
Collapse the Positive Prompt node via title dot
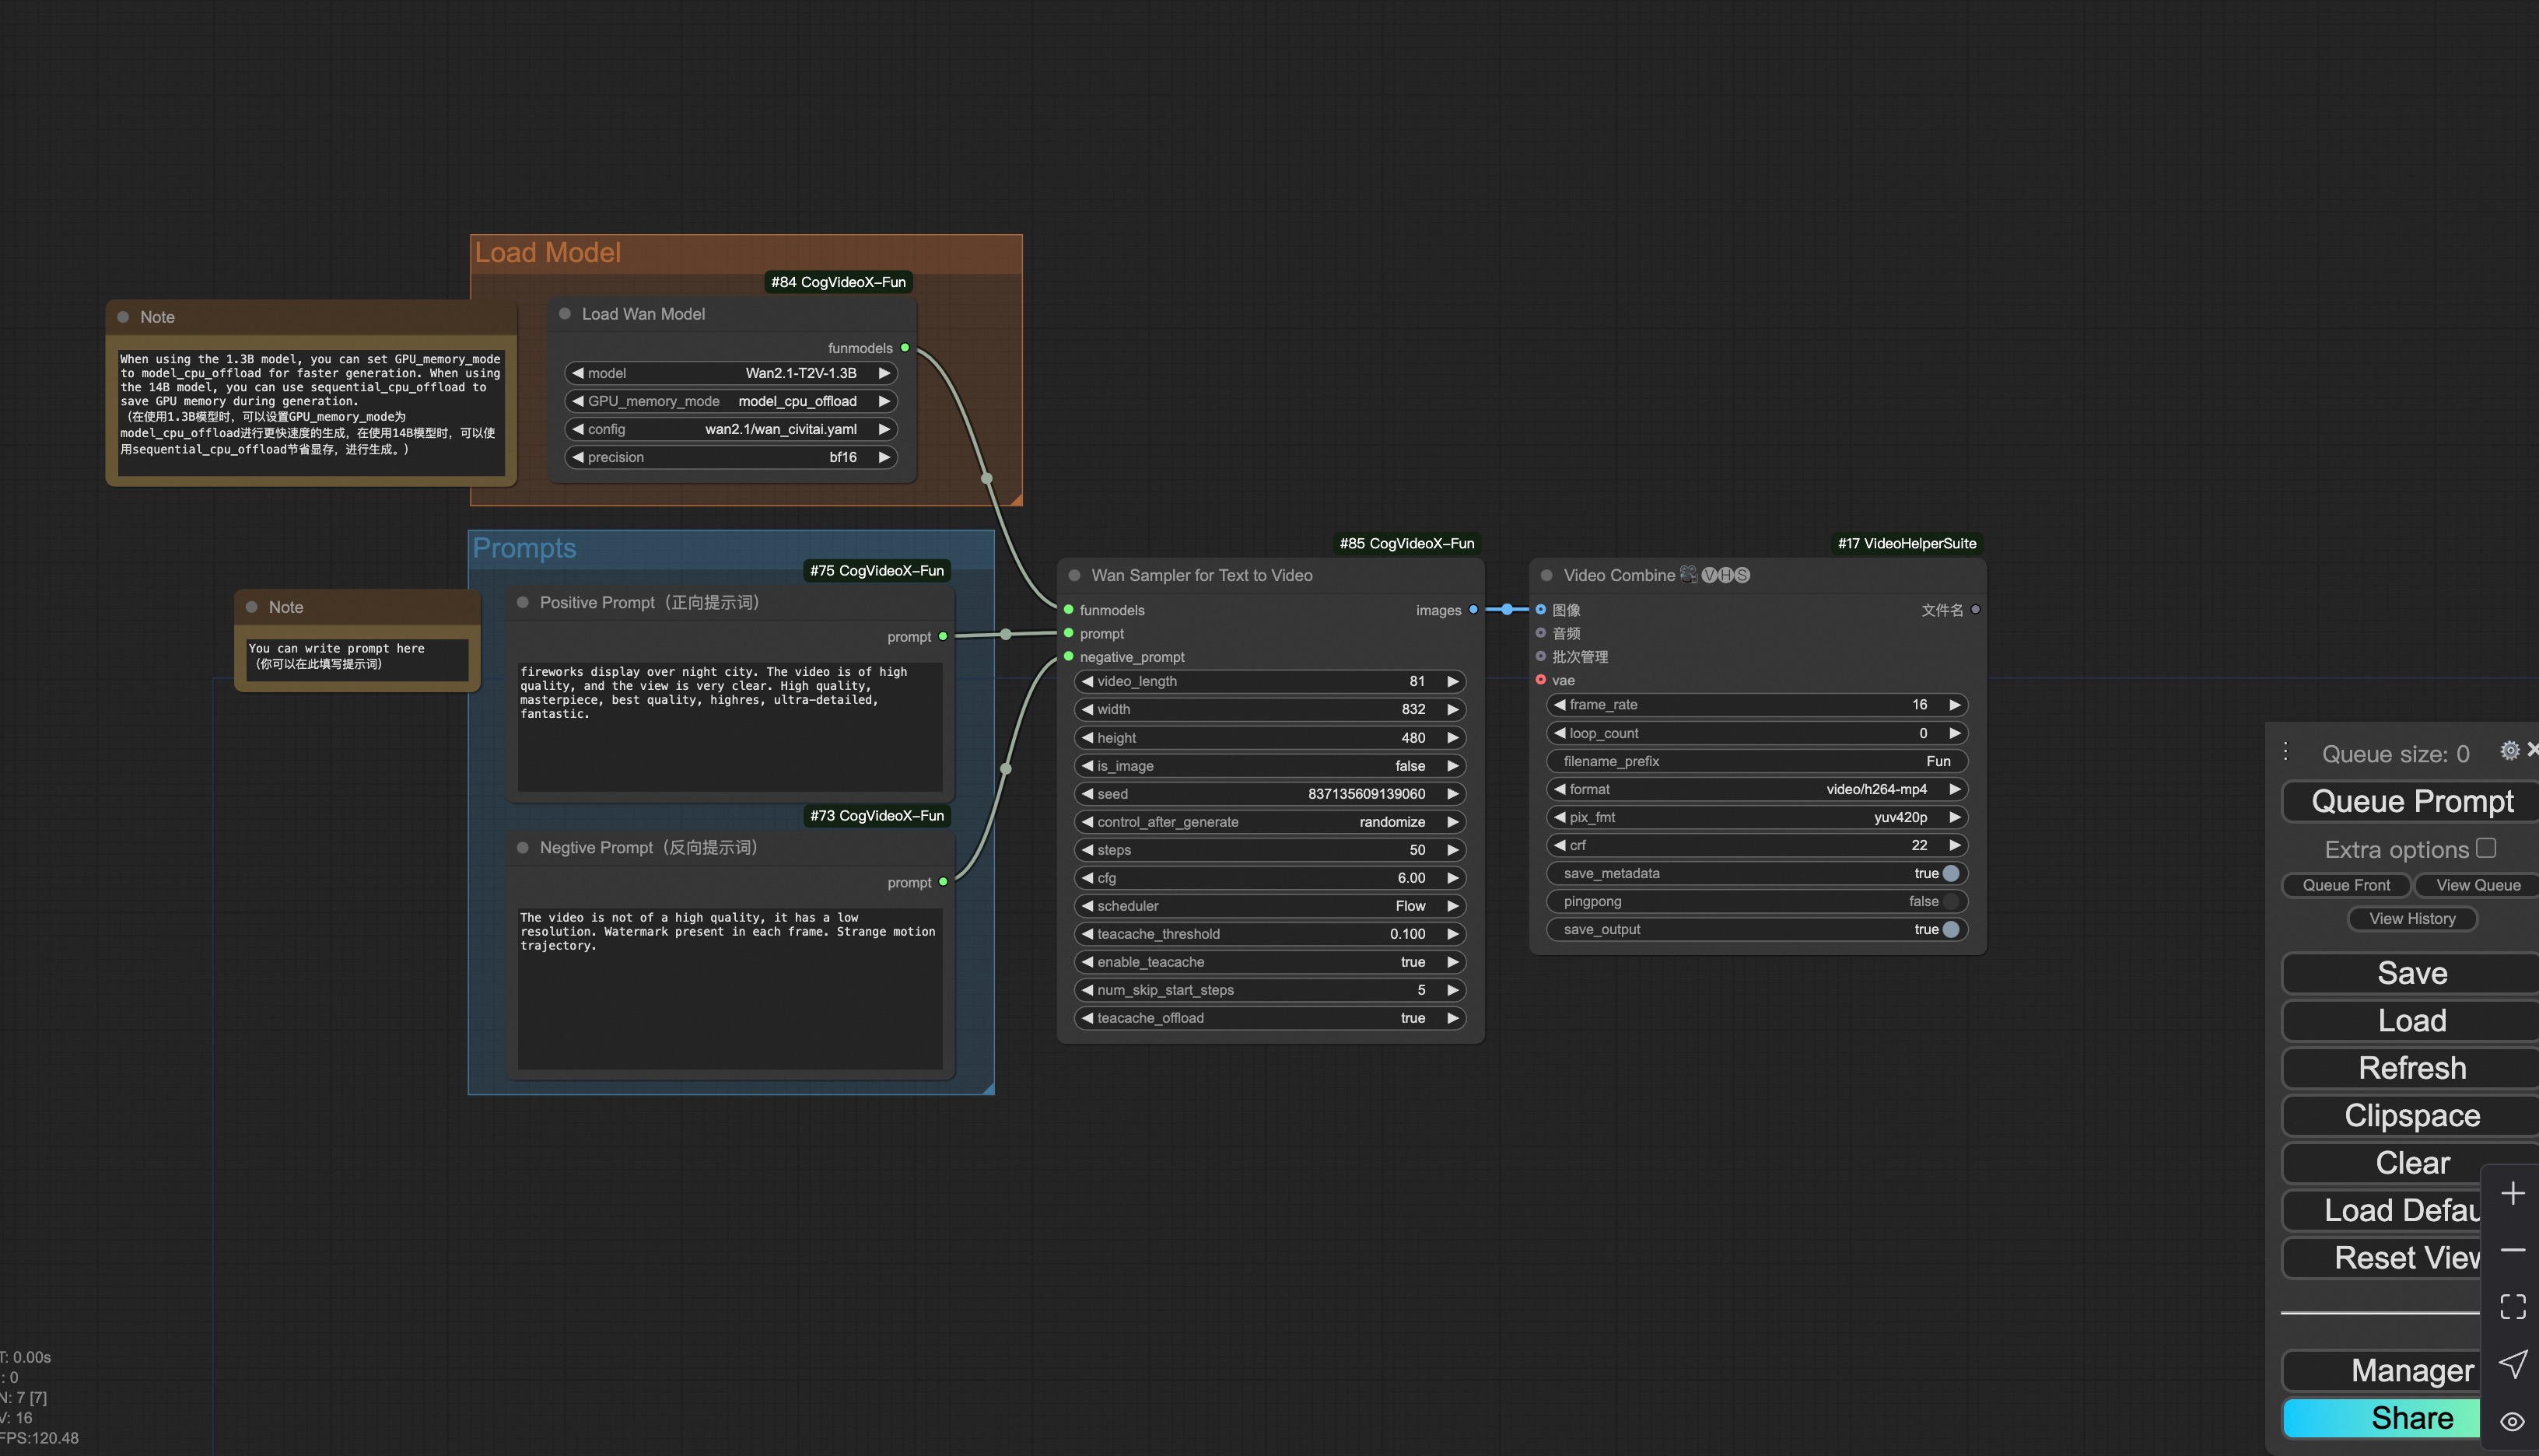click(x=523, y=602)
